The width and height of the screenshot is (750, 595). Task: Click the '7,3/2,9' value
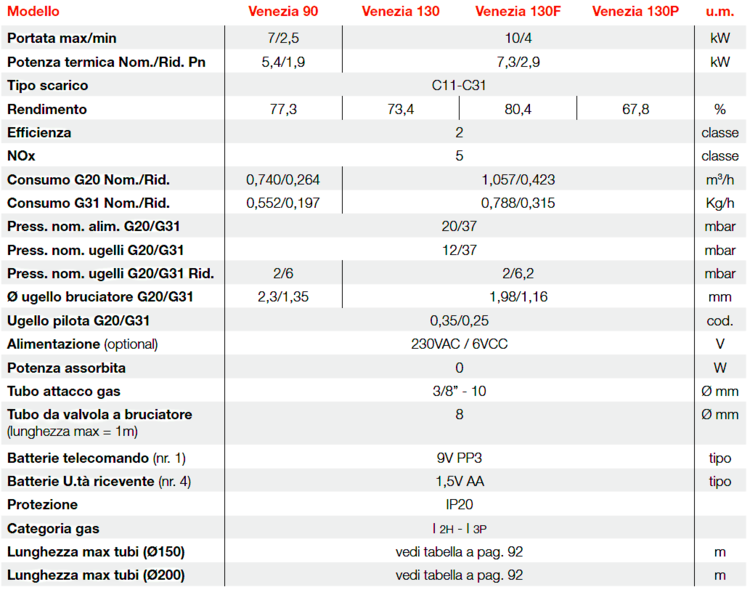pos(518,62)
